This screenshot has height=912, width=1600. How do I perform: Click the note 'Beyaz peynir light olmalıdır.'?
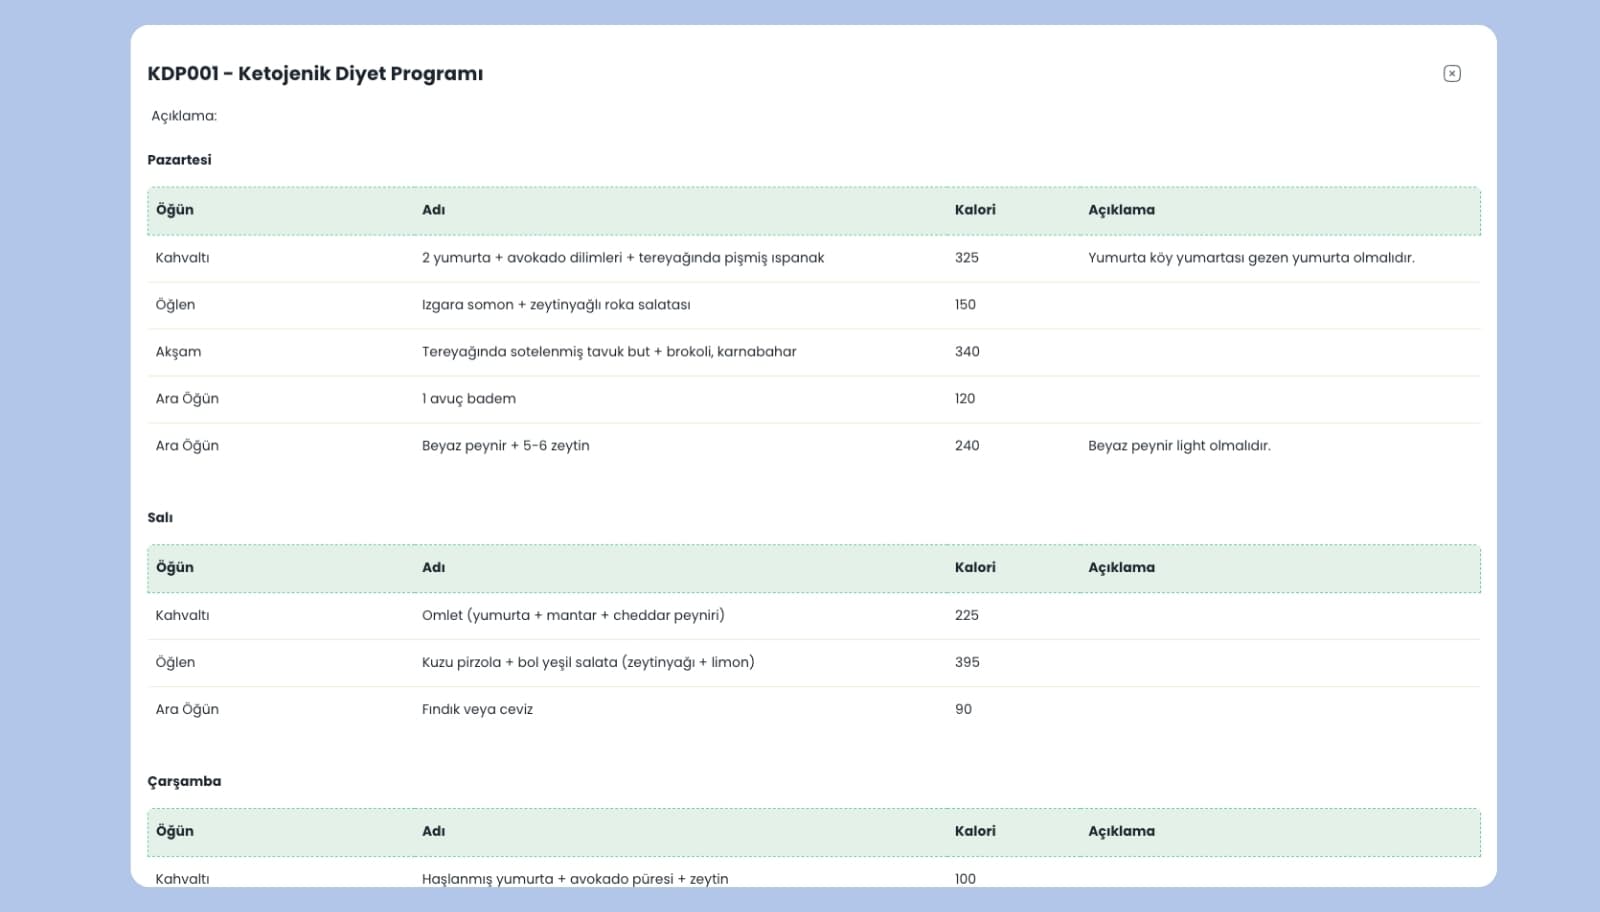pos(1179,446)
